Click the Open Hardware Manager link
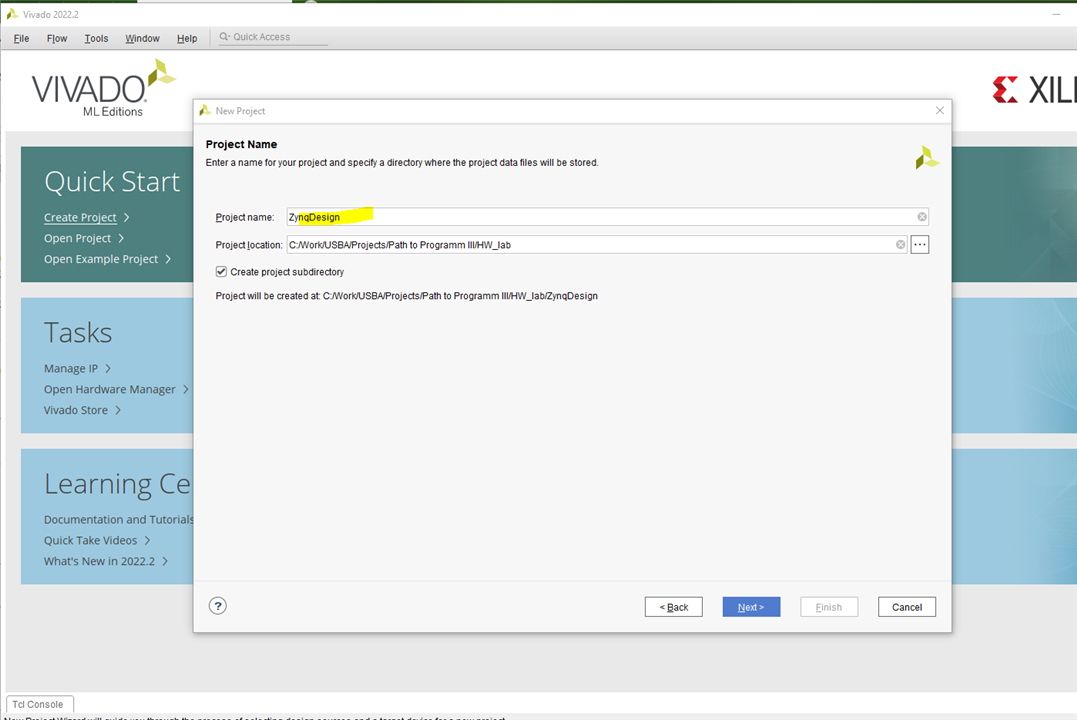The height and width of the screenshot is (720, 1077). coord(110,390)
